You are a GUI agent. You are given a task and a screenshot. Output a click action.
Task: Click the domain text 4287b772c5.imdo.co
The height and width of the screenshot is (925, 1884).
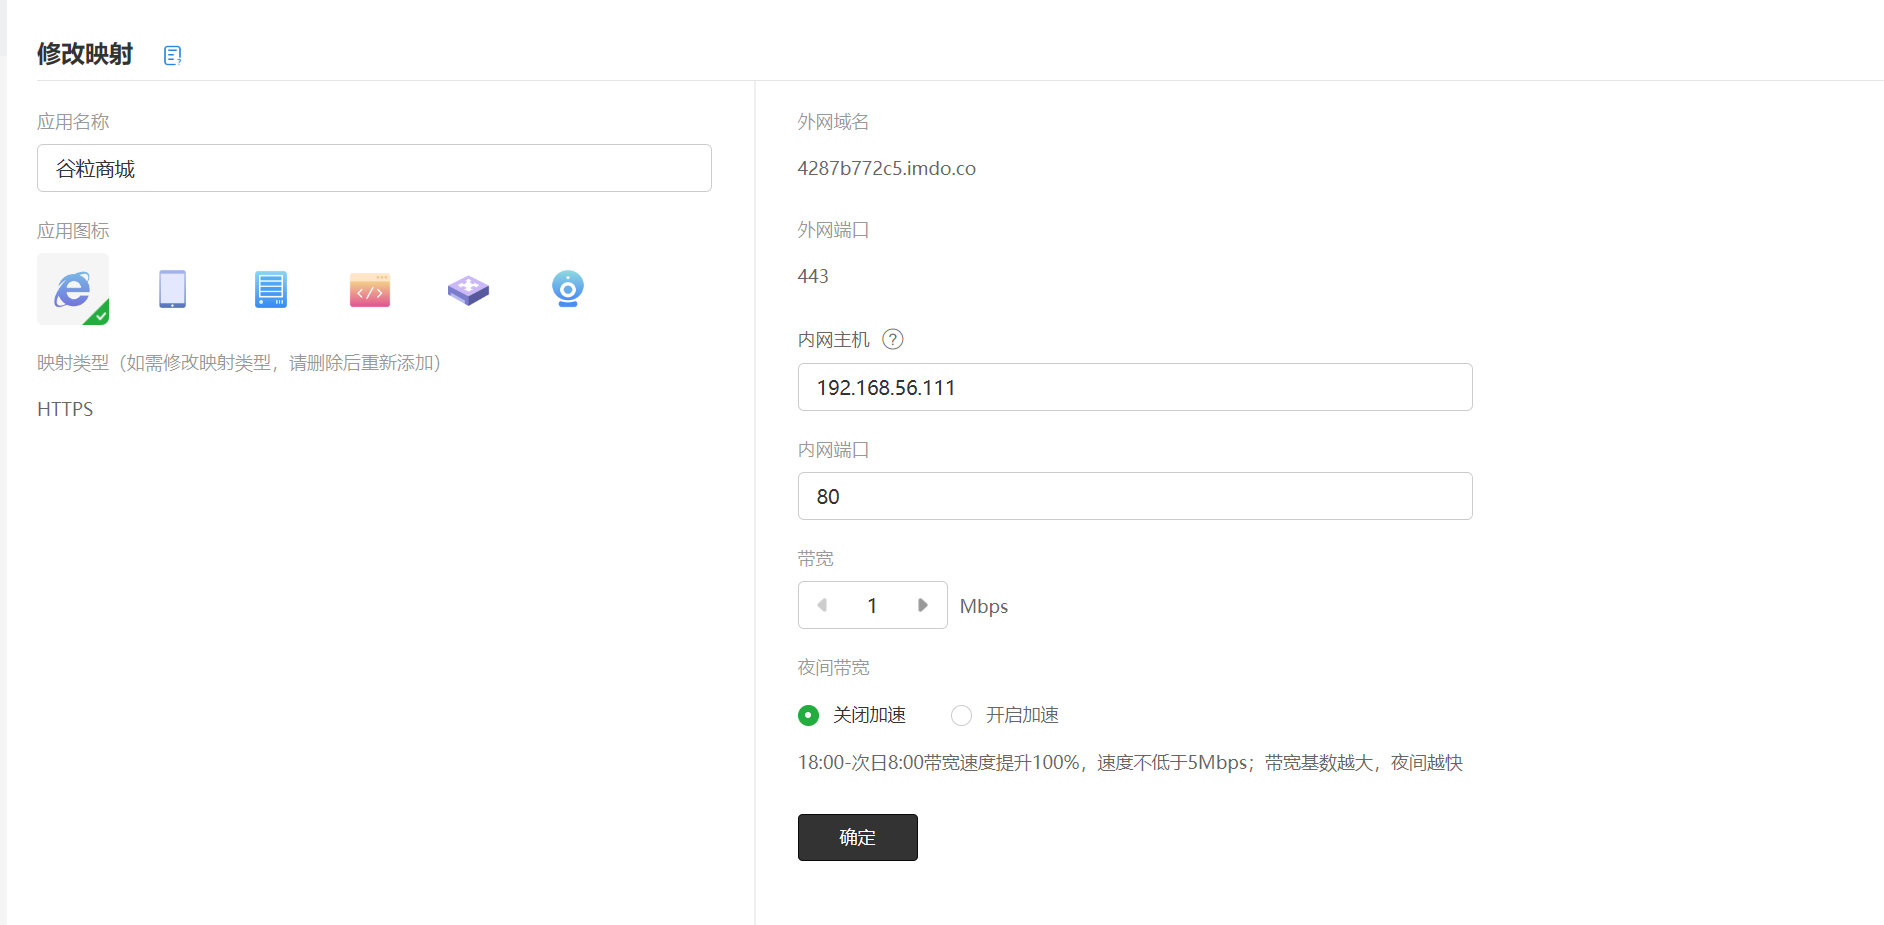tap(886, 168)
